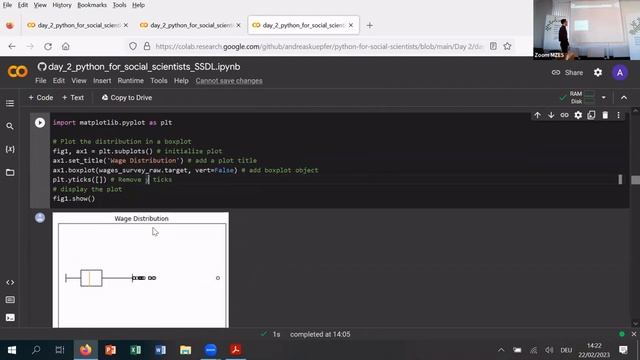Open Excel from the taskbar
Viewport: 640px width, 360px height.
click(136, 350)
